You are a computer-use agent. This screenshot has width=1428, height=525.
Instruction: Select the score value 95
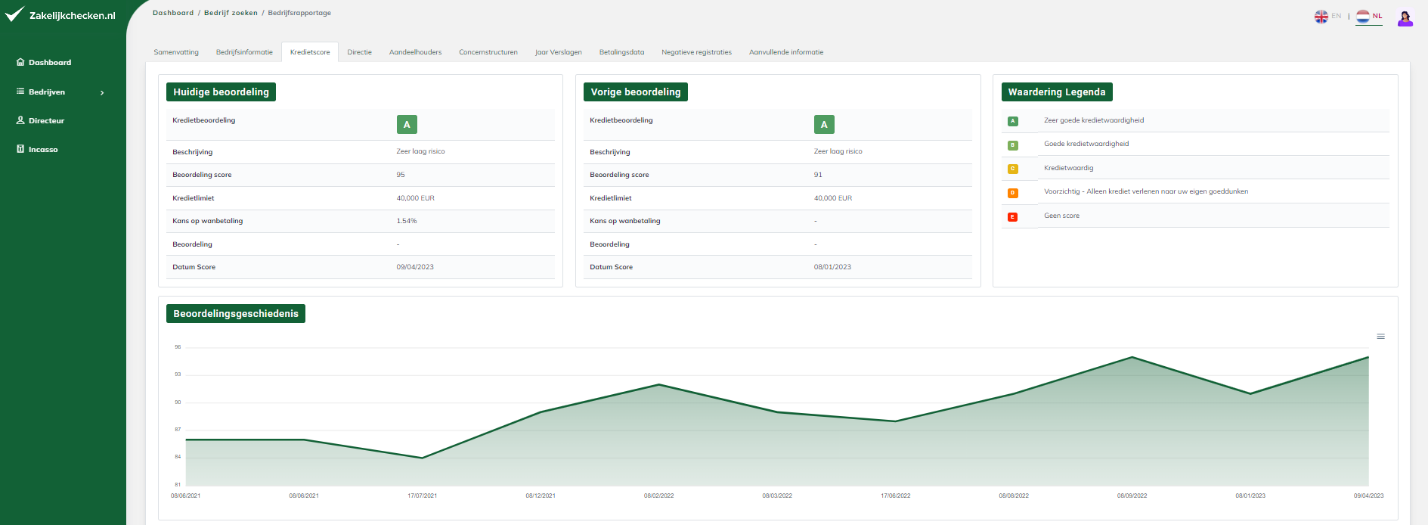point(400,174)
